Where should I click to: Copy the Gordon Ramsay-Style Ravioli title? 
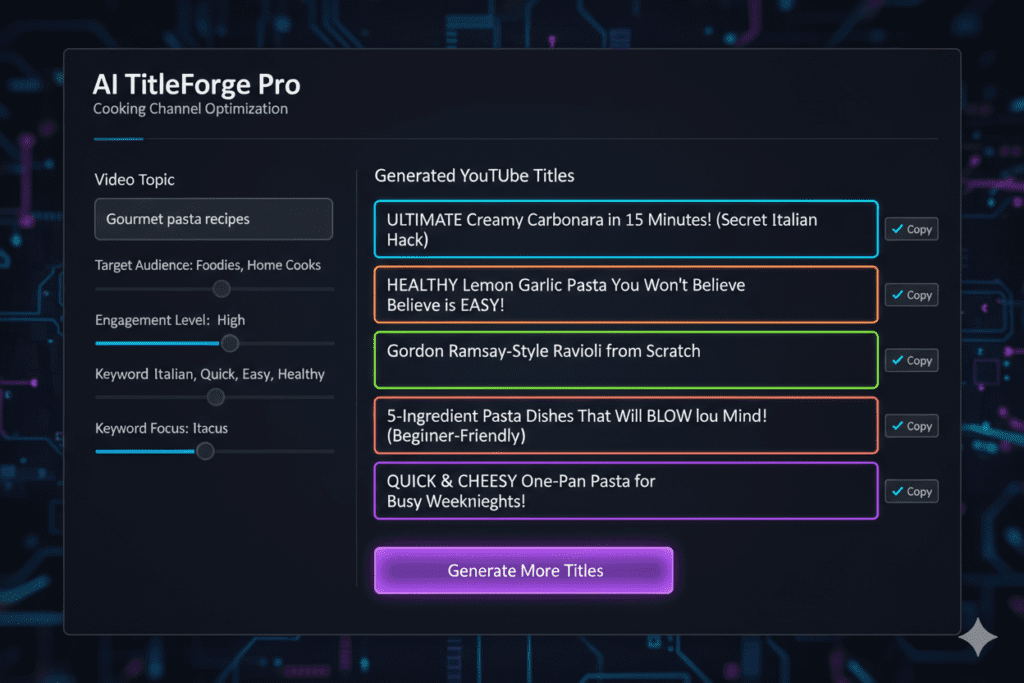911,360
